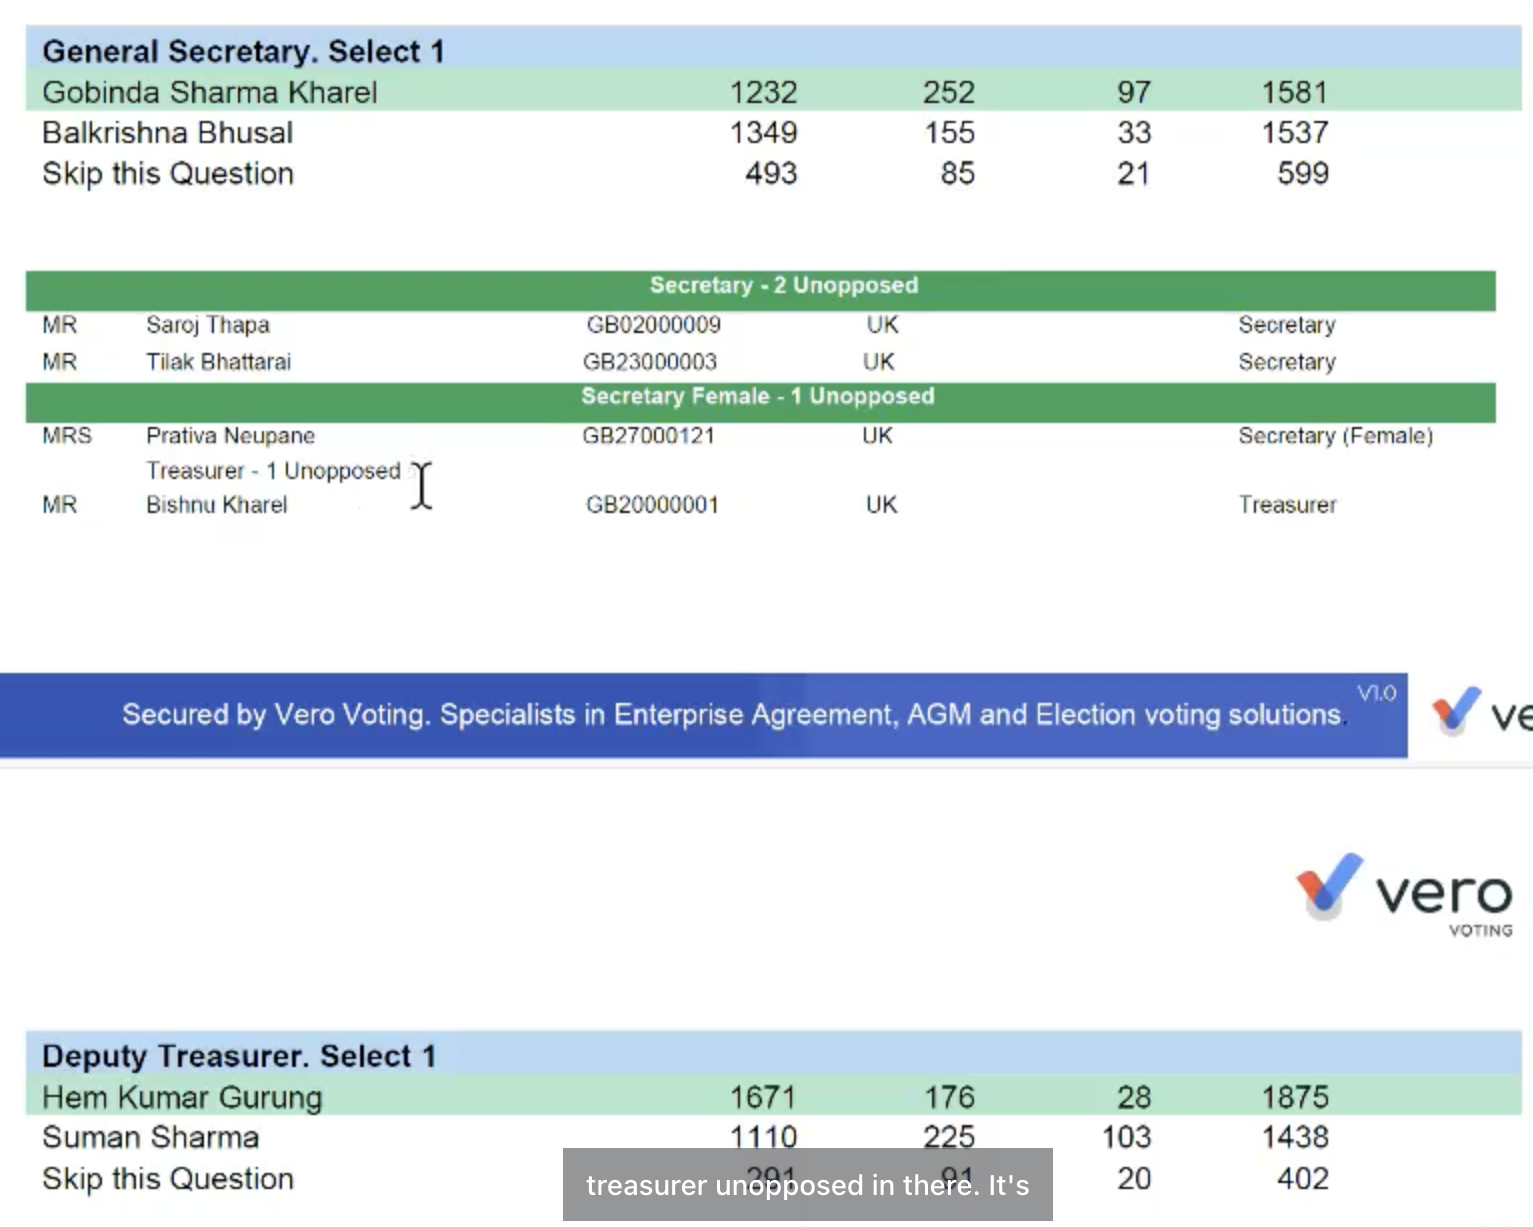
Task: Click the Gobinda Sharma Kharel candidate name
Action: coord(210,92)
